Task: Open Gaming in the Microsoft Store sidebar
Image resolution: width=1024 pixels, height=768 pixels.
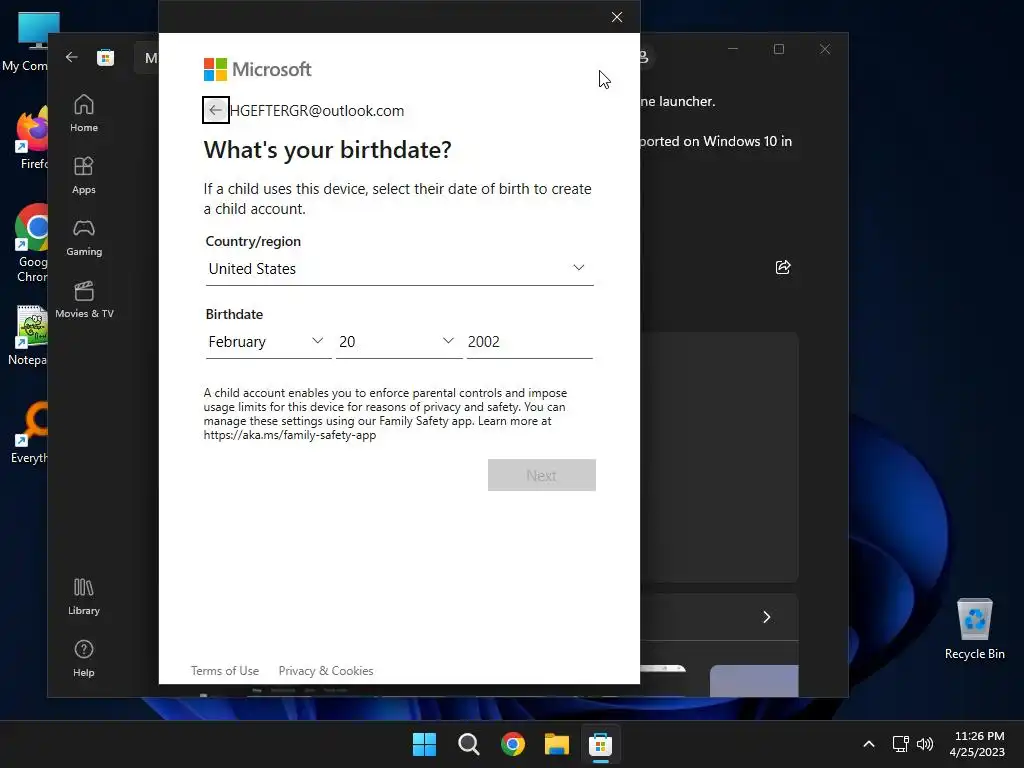Action: click(84, 237)
